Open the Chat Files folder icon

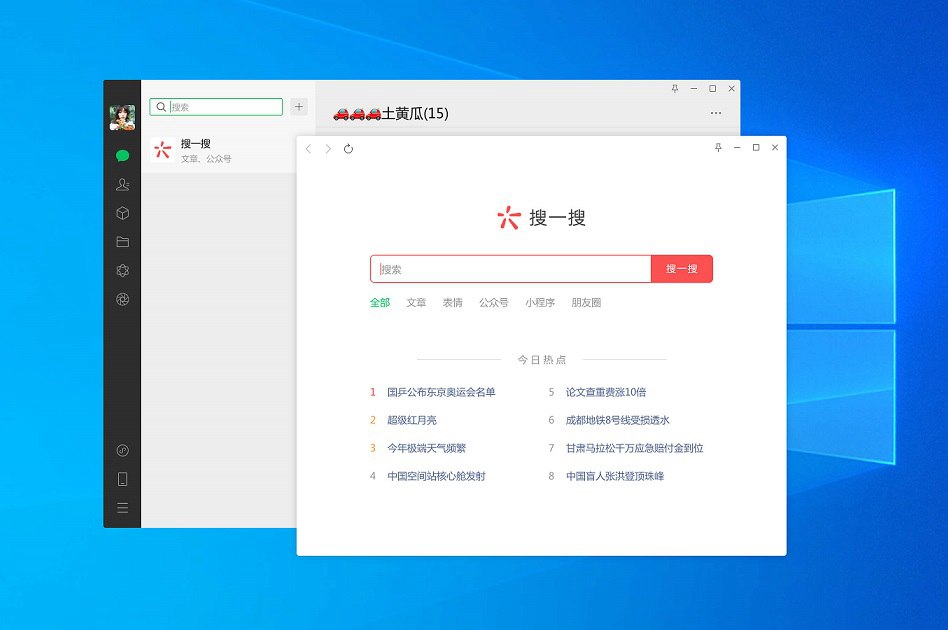[122, 240]
